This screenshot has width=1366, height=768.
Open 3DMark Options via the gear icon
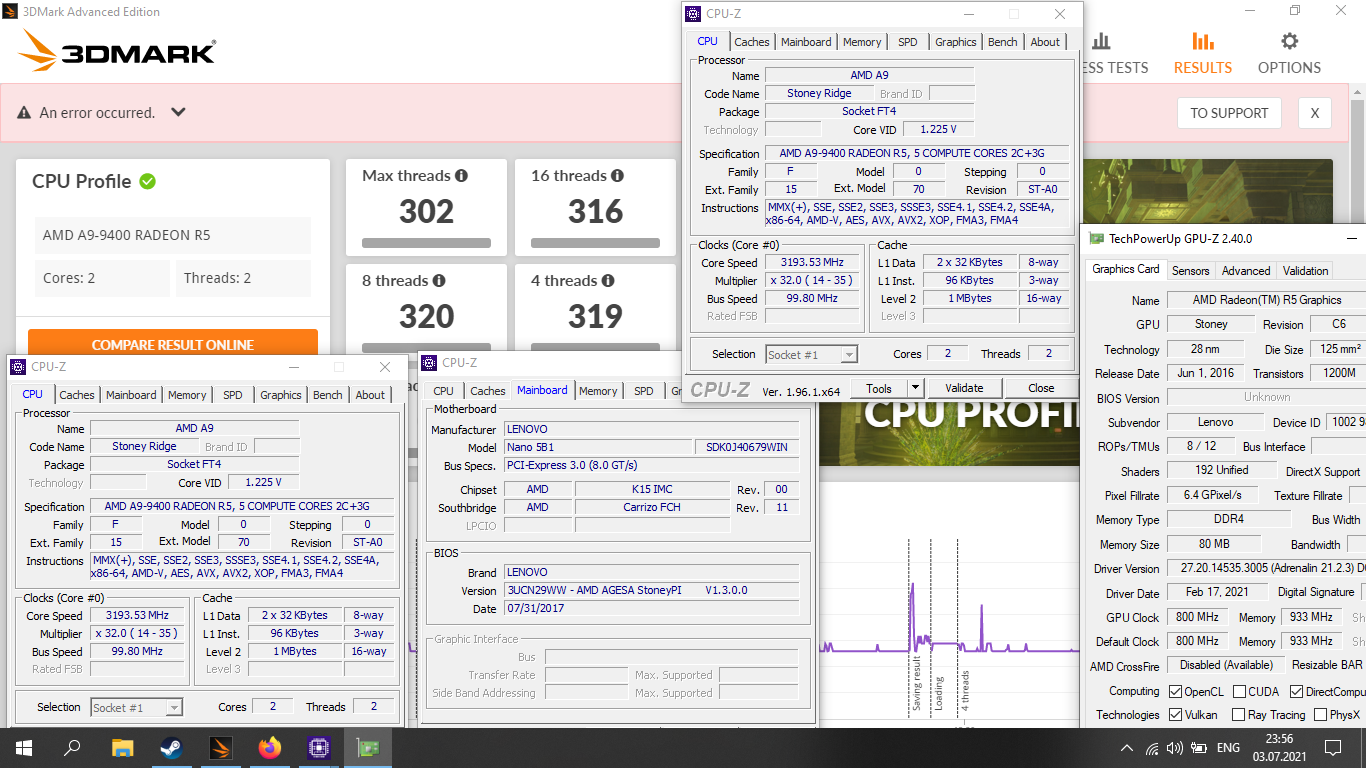tap(1290, 42)
